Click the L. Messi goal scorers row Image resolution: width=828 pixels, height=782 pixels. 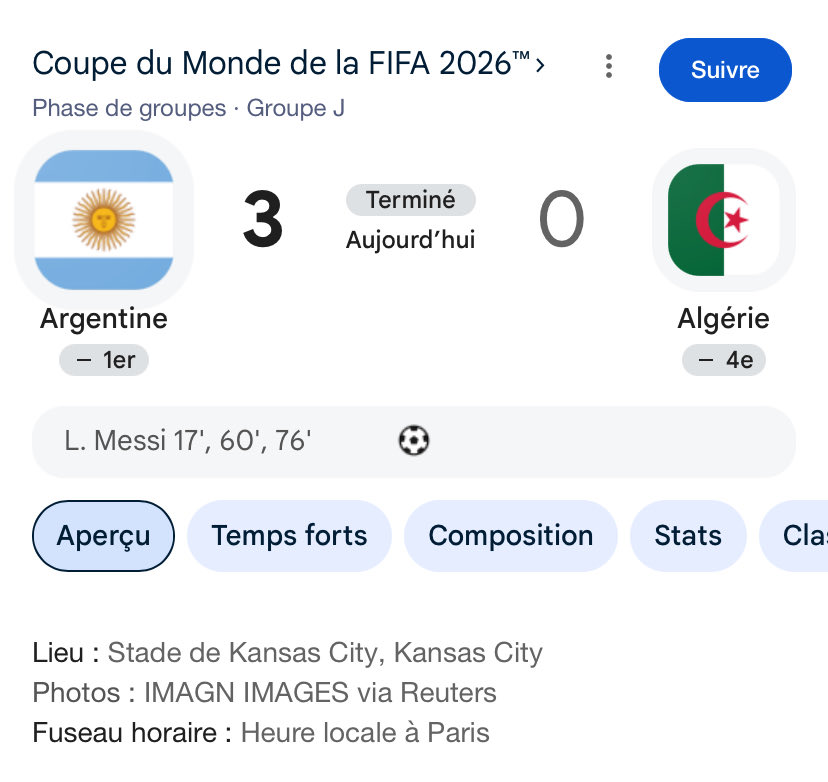[x=414, y=441]
